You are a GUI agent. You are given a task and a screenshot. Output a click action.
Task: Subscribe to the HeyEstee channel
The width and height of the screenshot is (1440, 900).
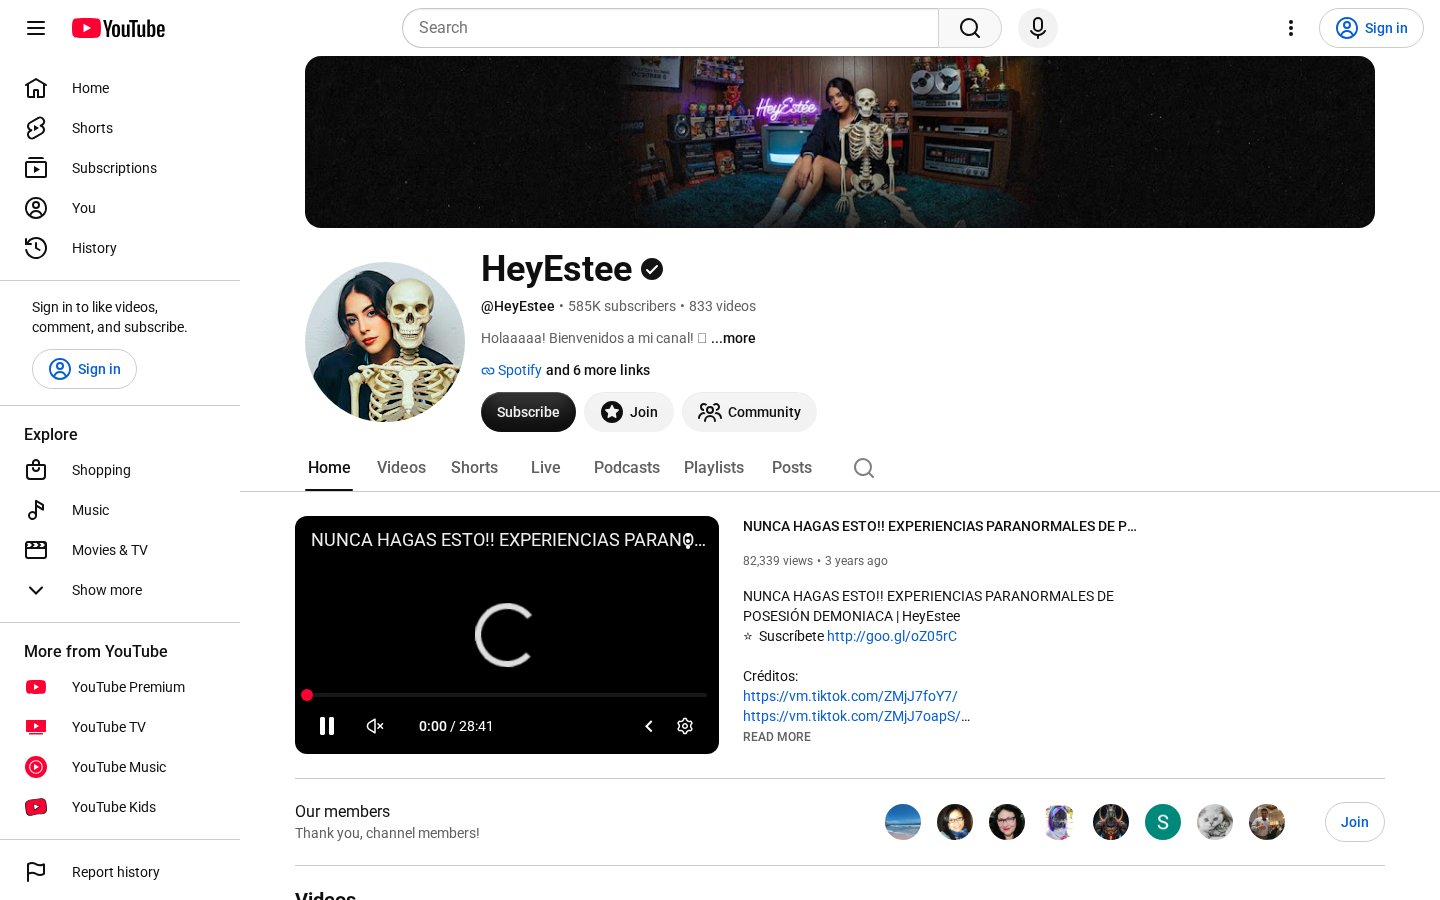click(528, 412)
